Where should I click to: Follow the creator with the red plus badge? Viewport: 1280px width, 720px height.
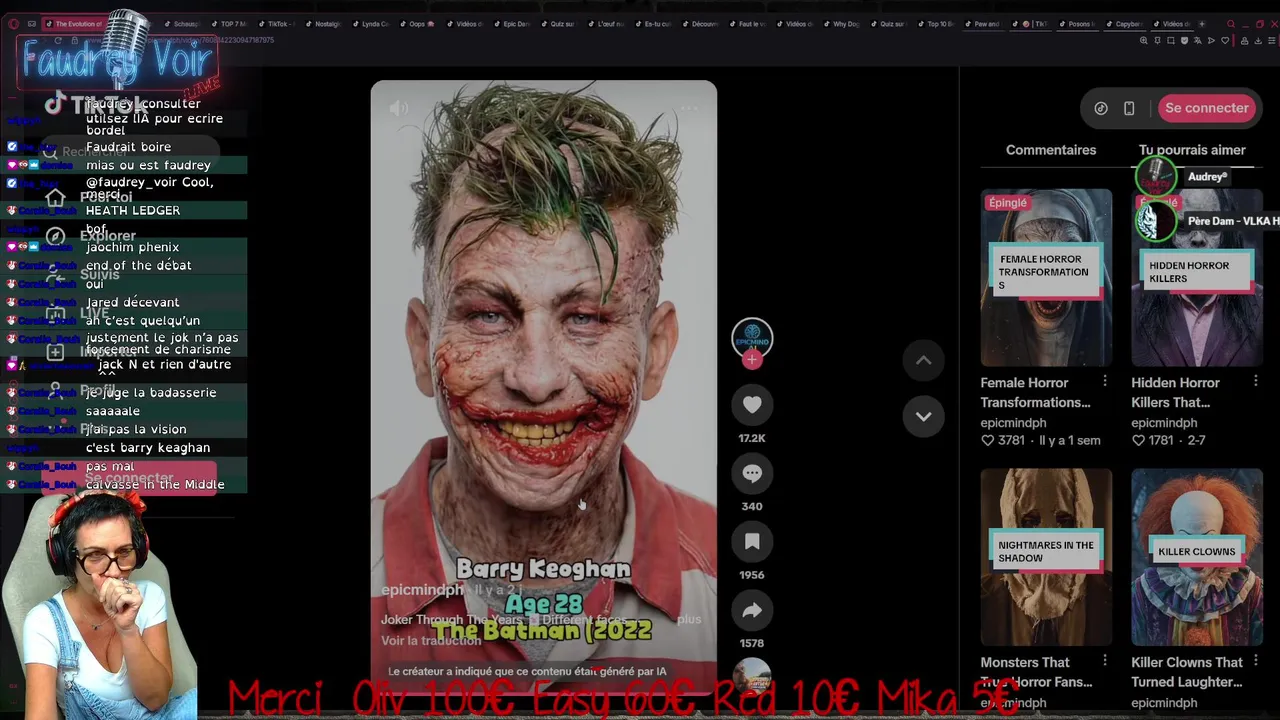(752, 360)
